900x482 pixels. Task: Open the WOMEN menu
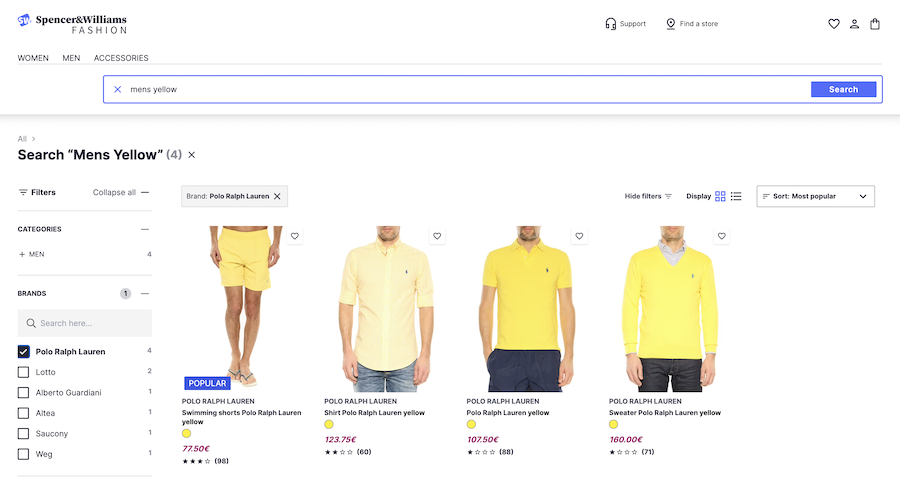33,58
